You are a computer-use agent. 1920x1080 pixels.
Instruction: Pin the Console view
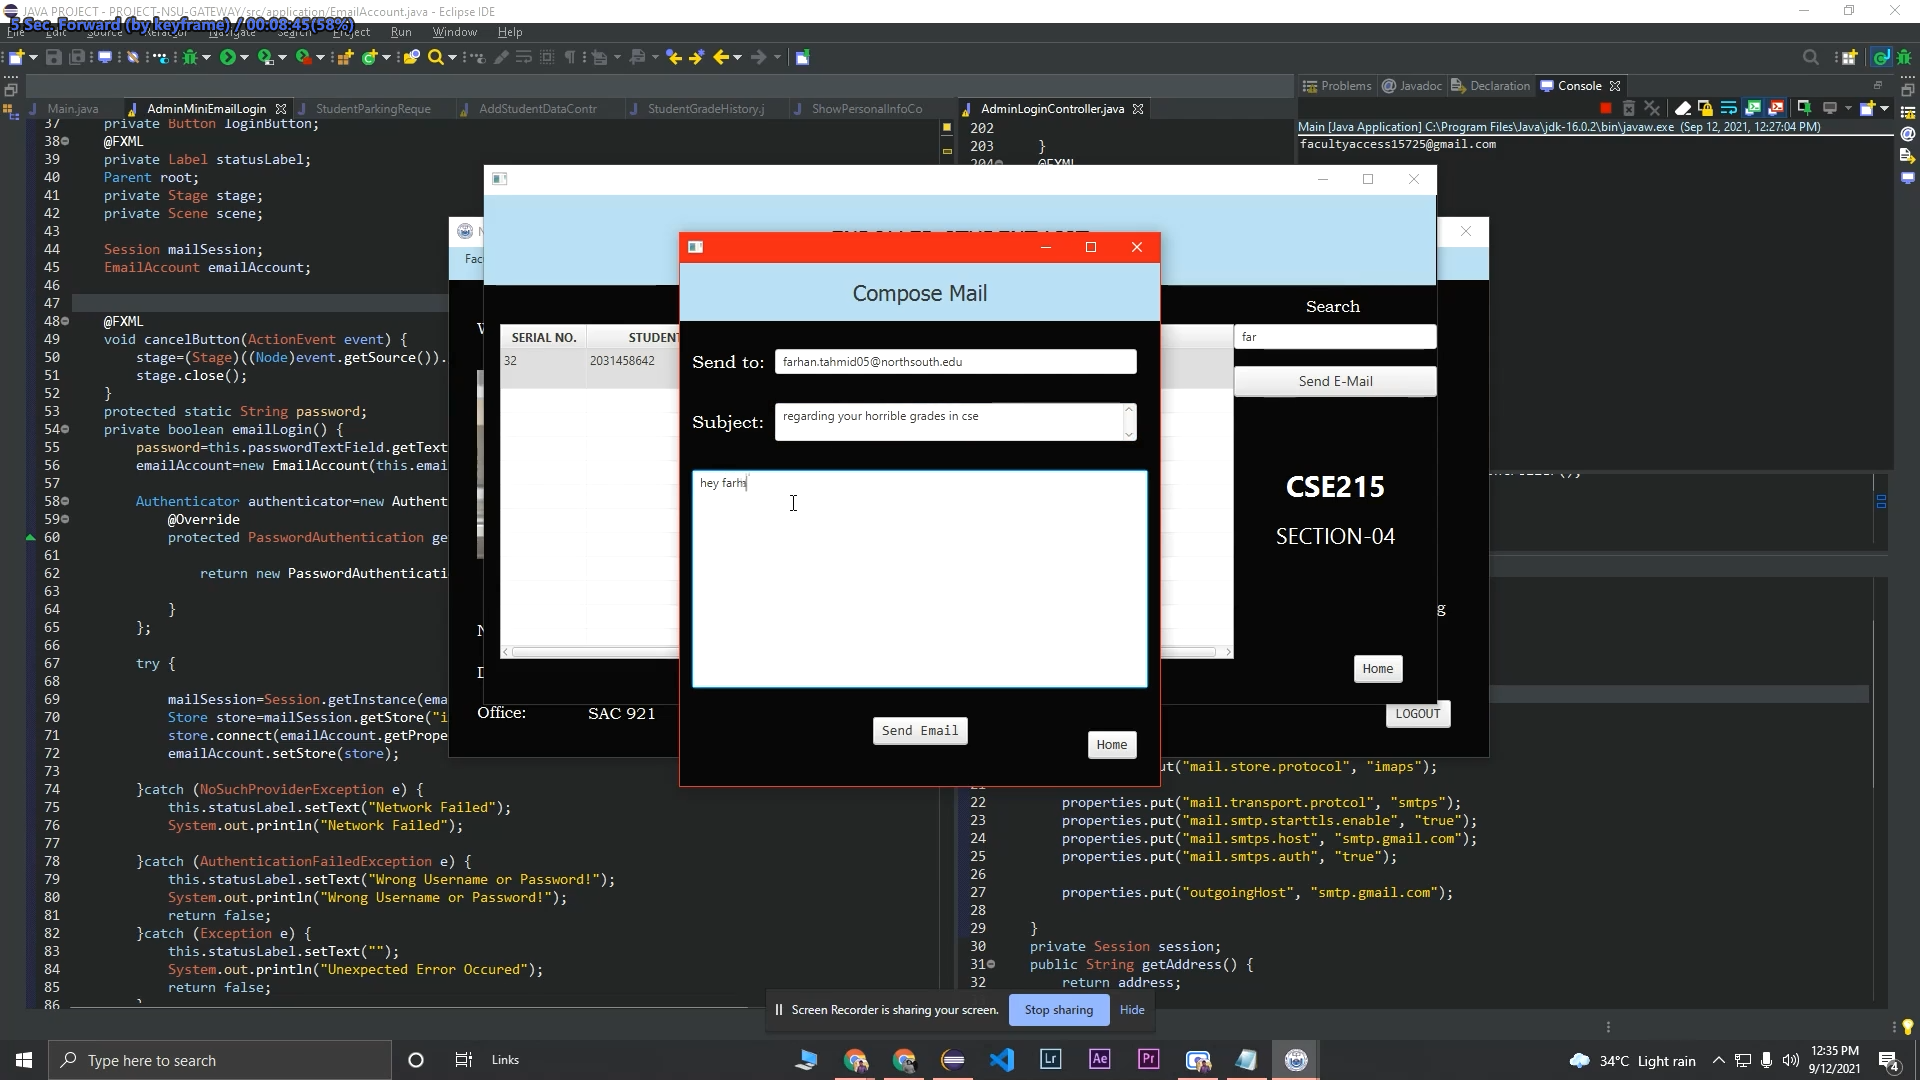[1805, 107]
